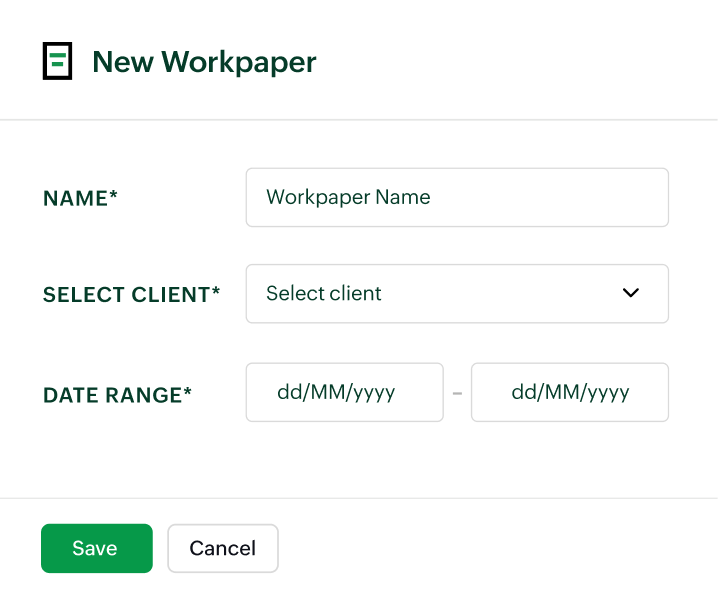This screenshot has height=606, width=718.
Task: Click the down chevron in Select client
Action: pos(630,293)
